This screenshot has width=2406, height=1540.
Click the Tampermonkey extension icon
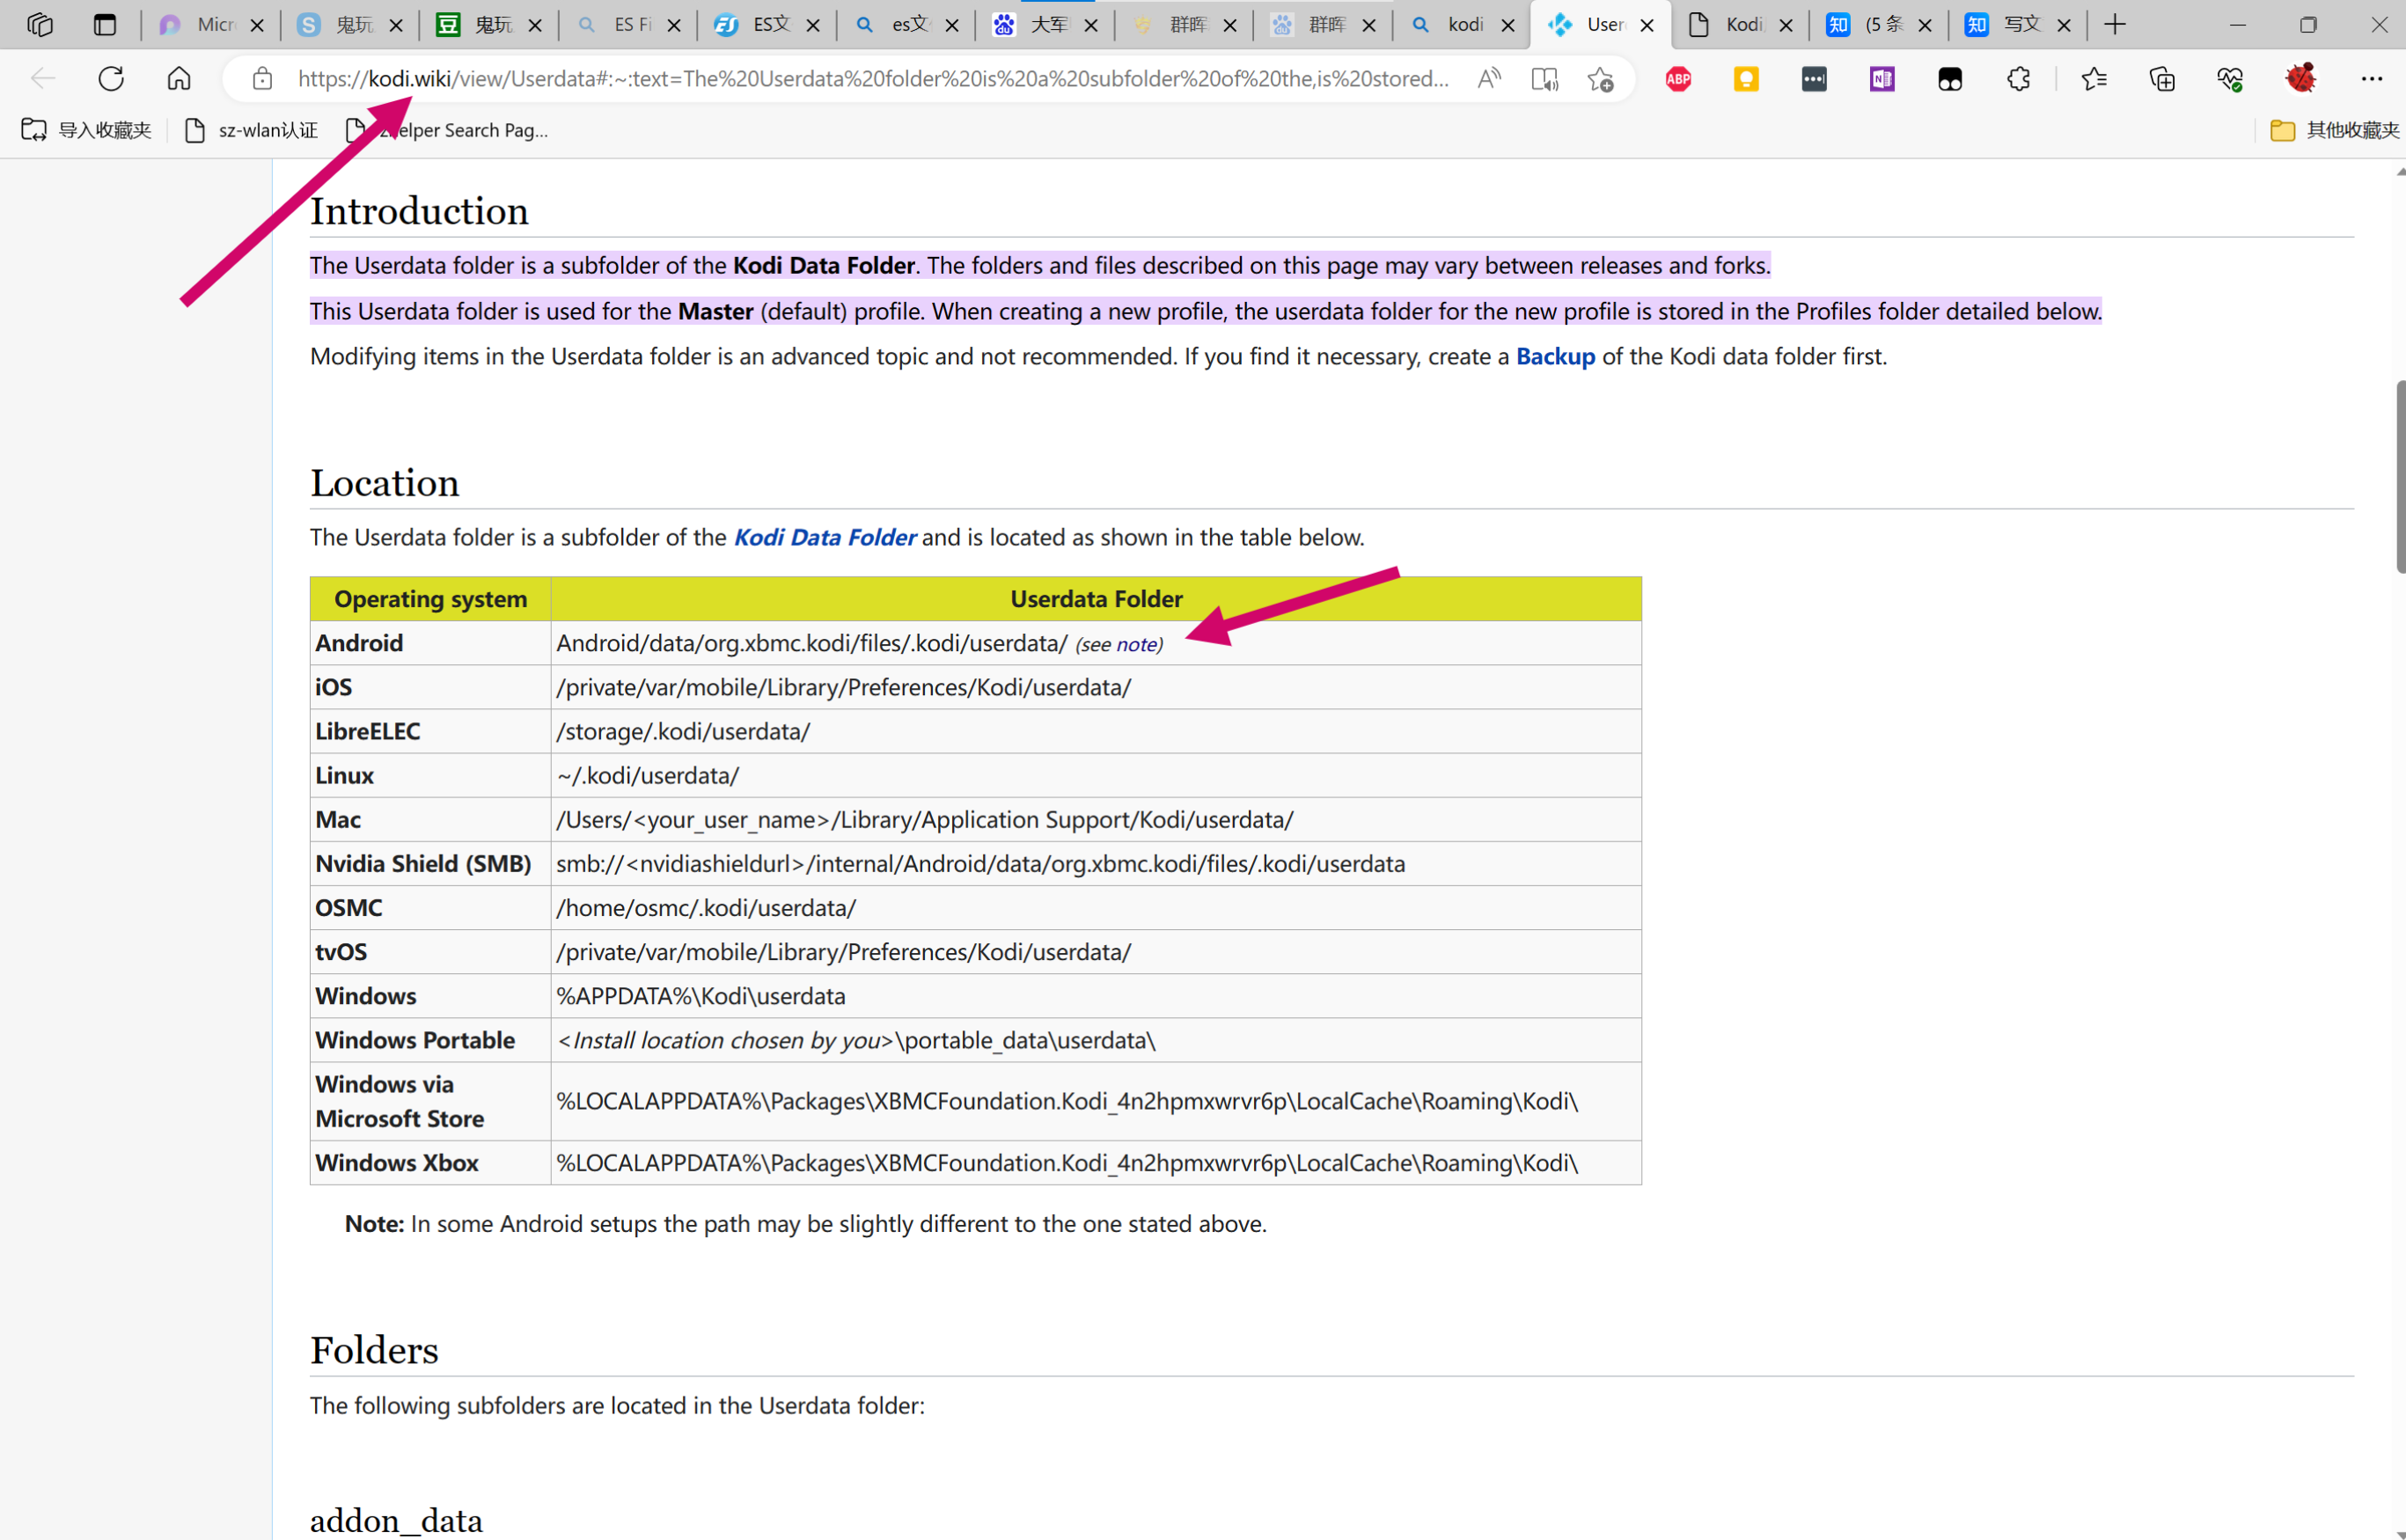pyautogui.click(x=1949, y=79)
